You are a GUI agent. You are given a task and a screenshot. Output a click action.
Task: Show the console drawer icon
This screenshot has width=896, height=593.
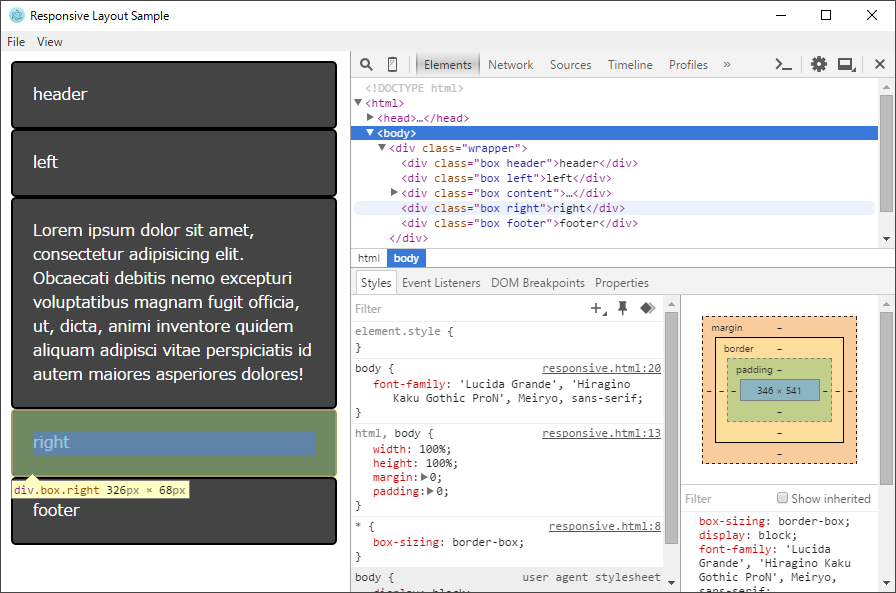click(783, 65)
